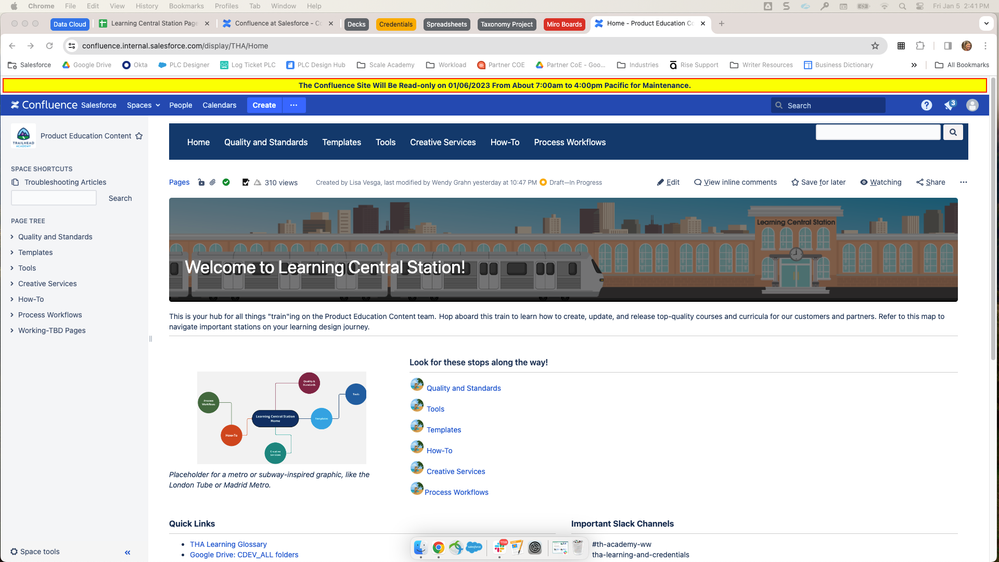Click page restrictions padlock icon
Screen dimensions: 999x562
201,182
